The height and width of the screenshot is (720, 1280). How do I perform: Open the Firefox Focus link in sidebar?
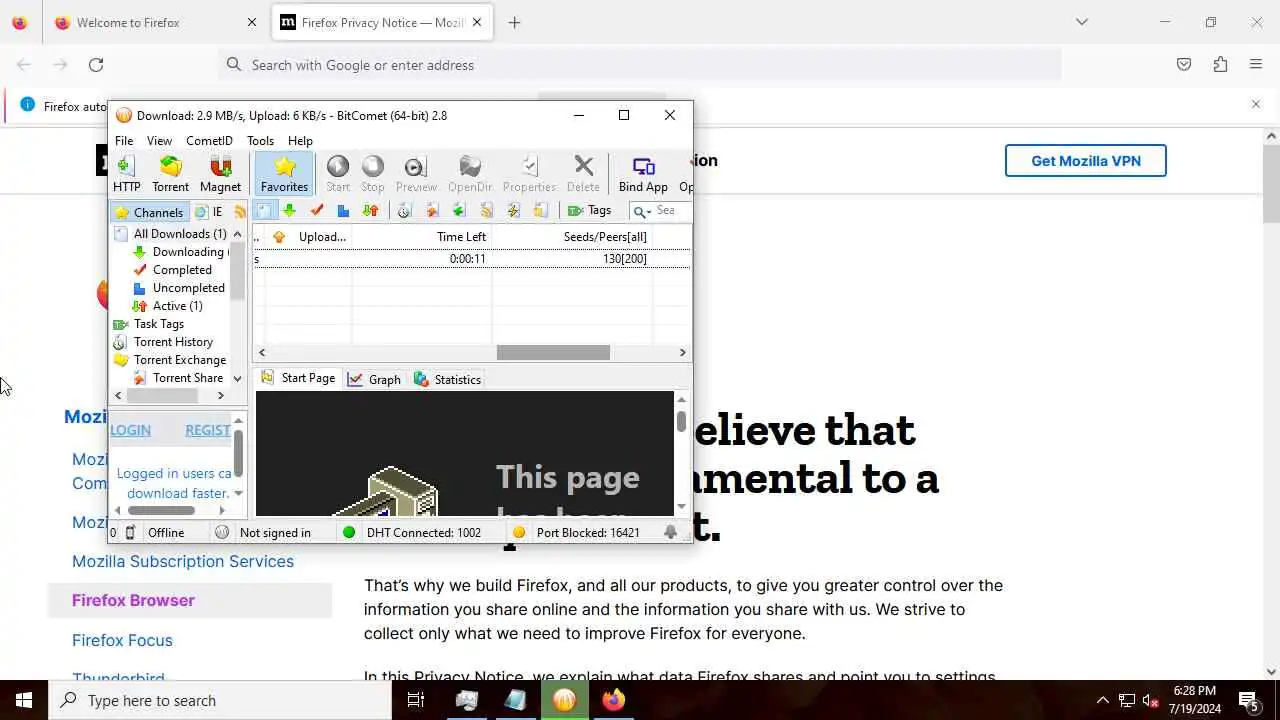pyautogui.click(x=122, y=640)
